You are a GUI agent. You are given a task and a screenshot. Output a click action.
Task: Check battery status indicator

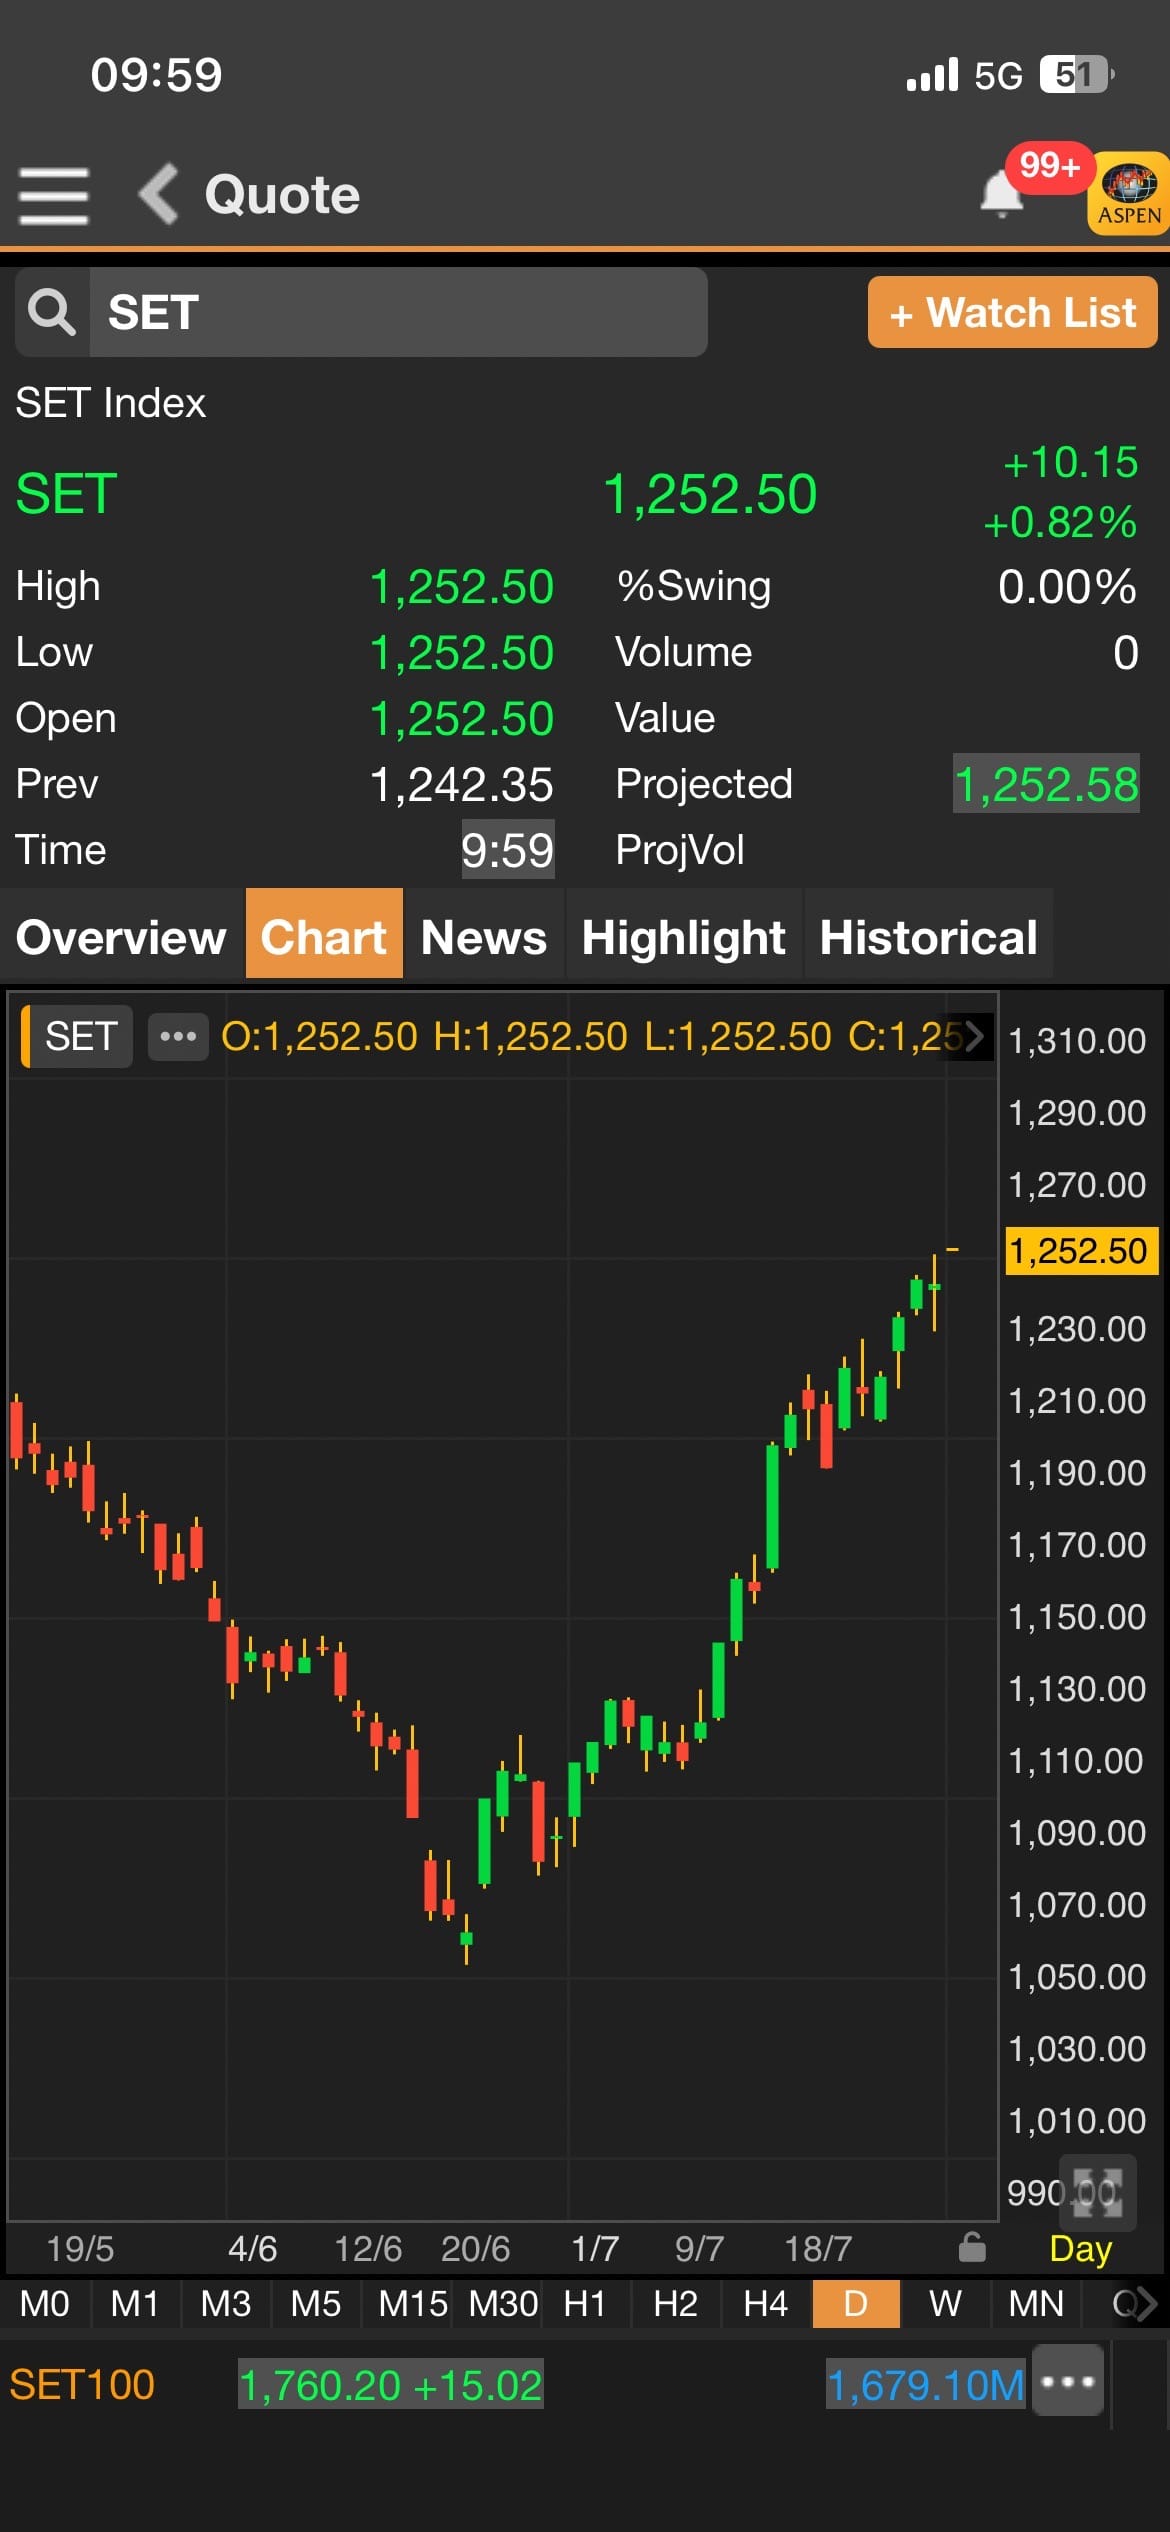coord(1078,75)
